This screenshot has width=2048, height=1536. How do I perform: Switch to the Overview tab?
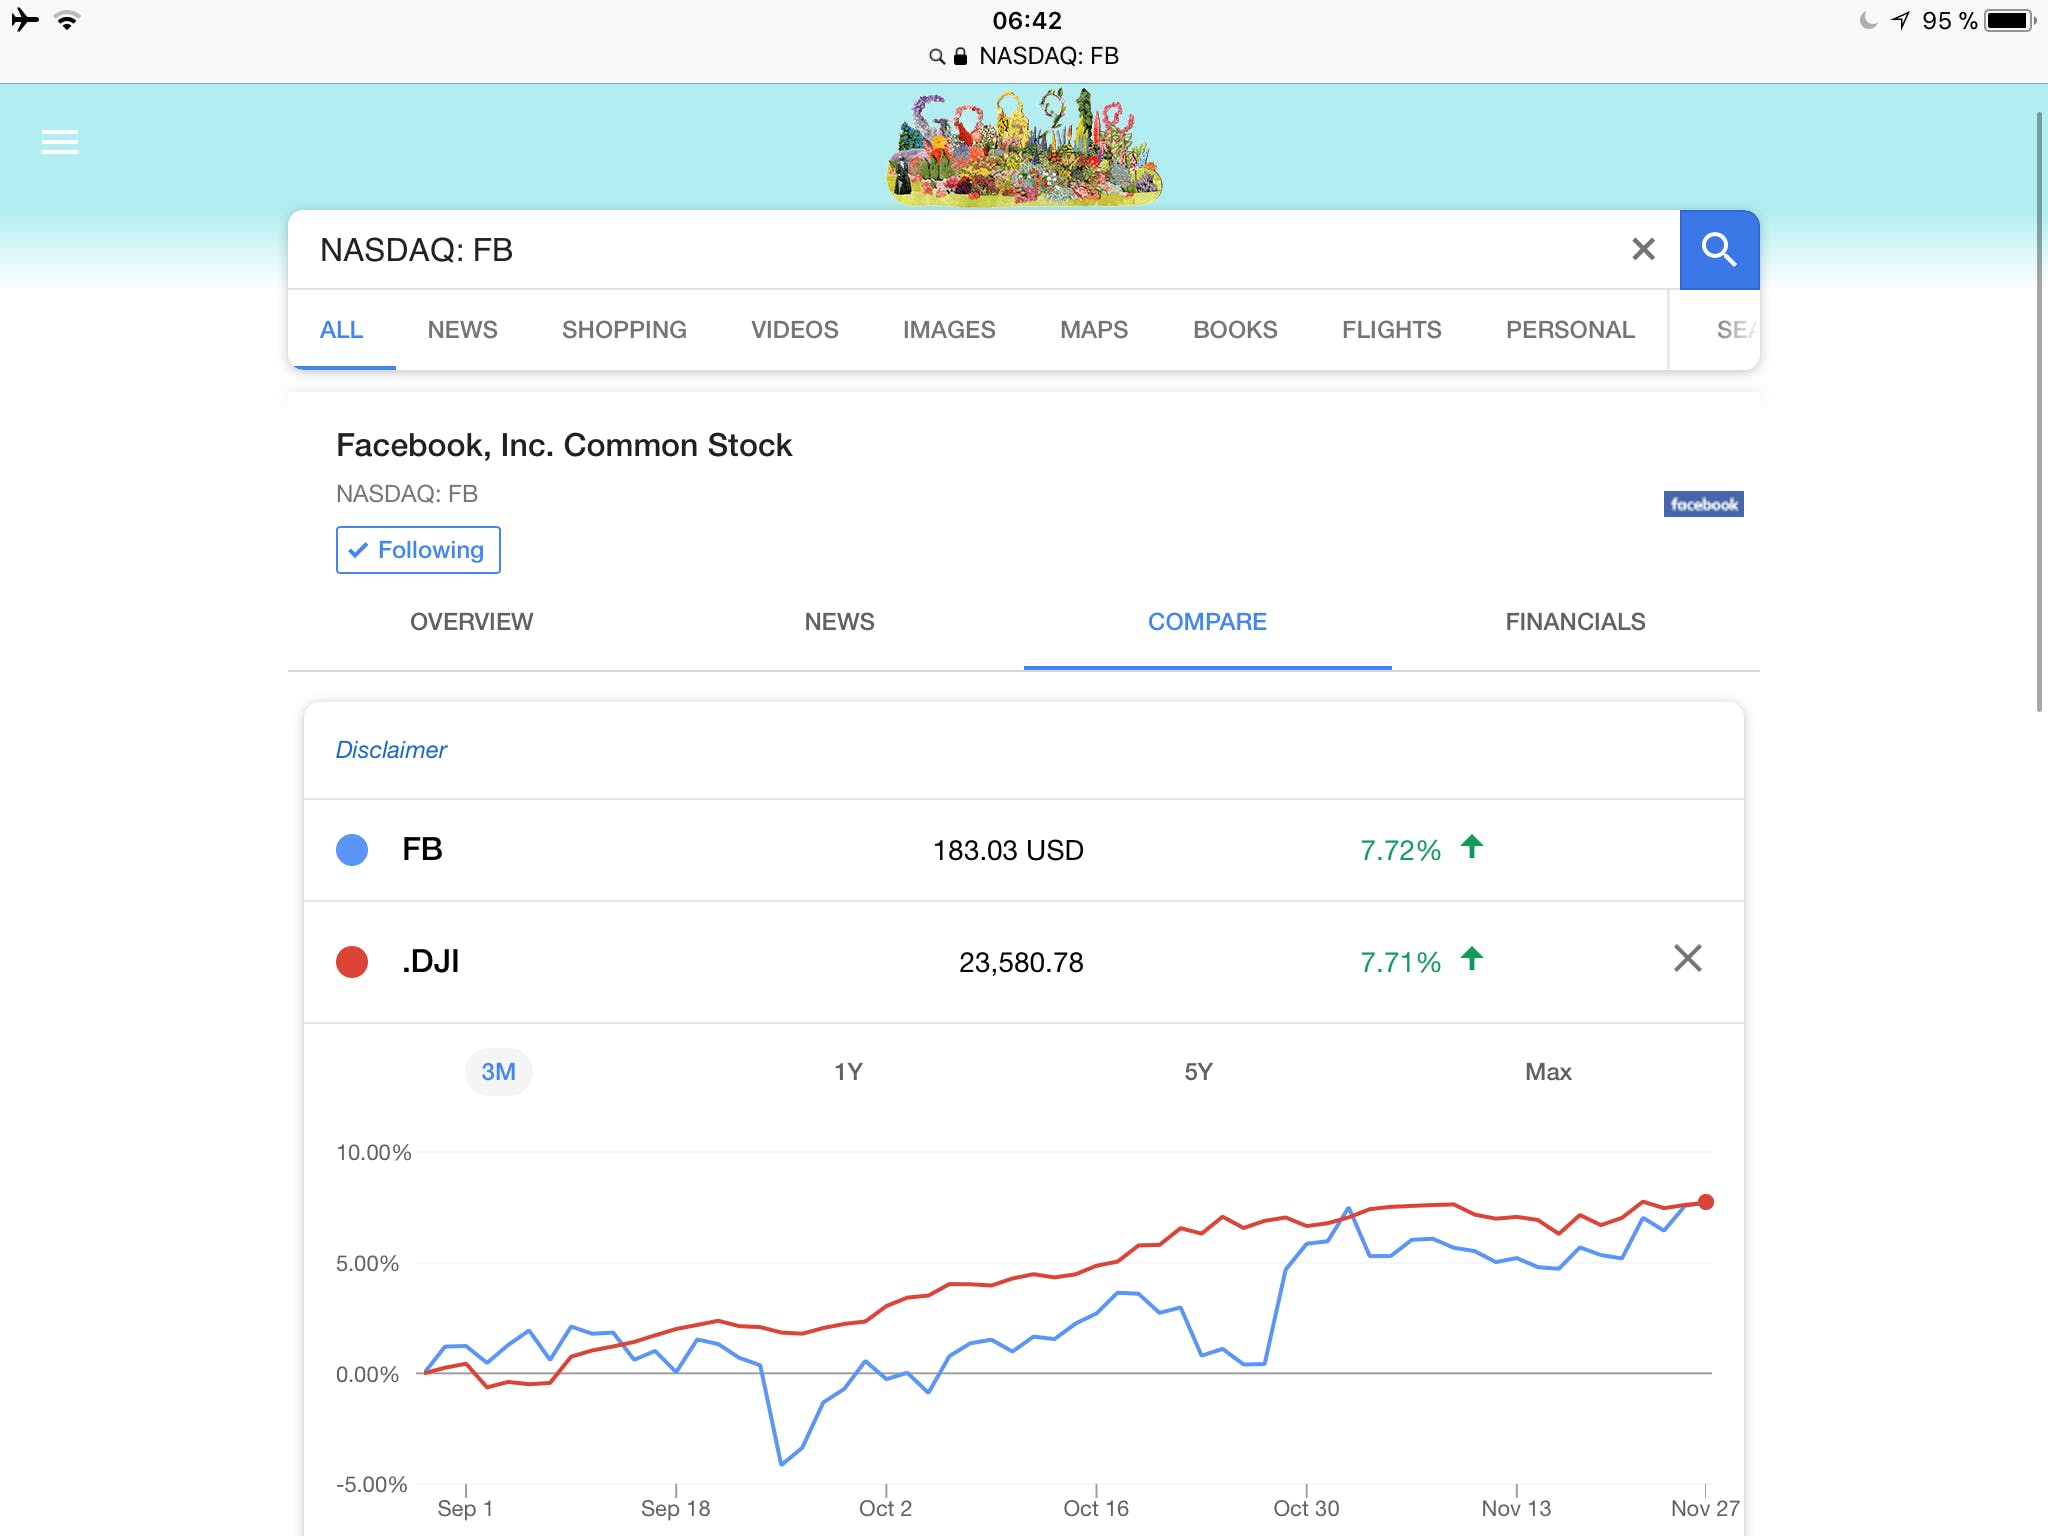click(472, 622)
